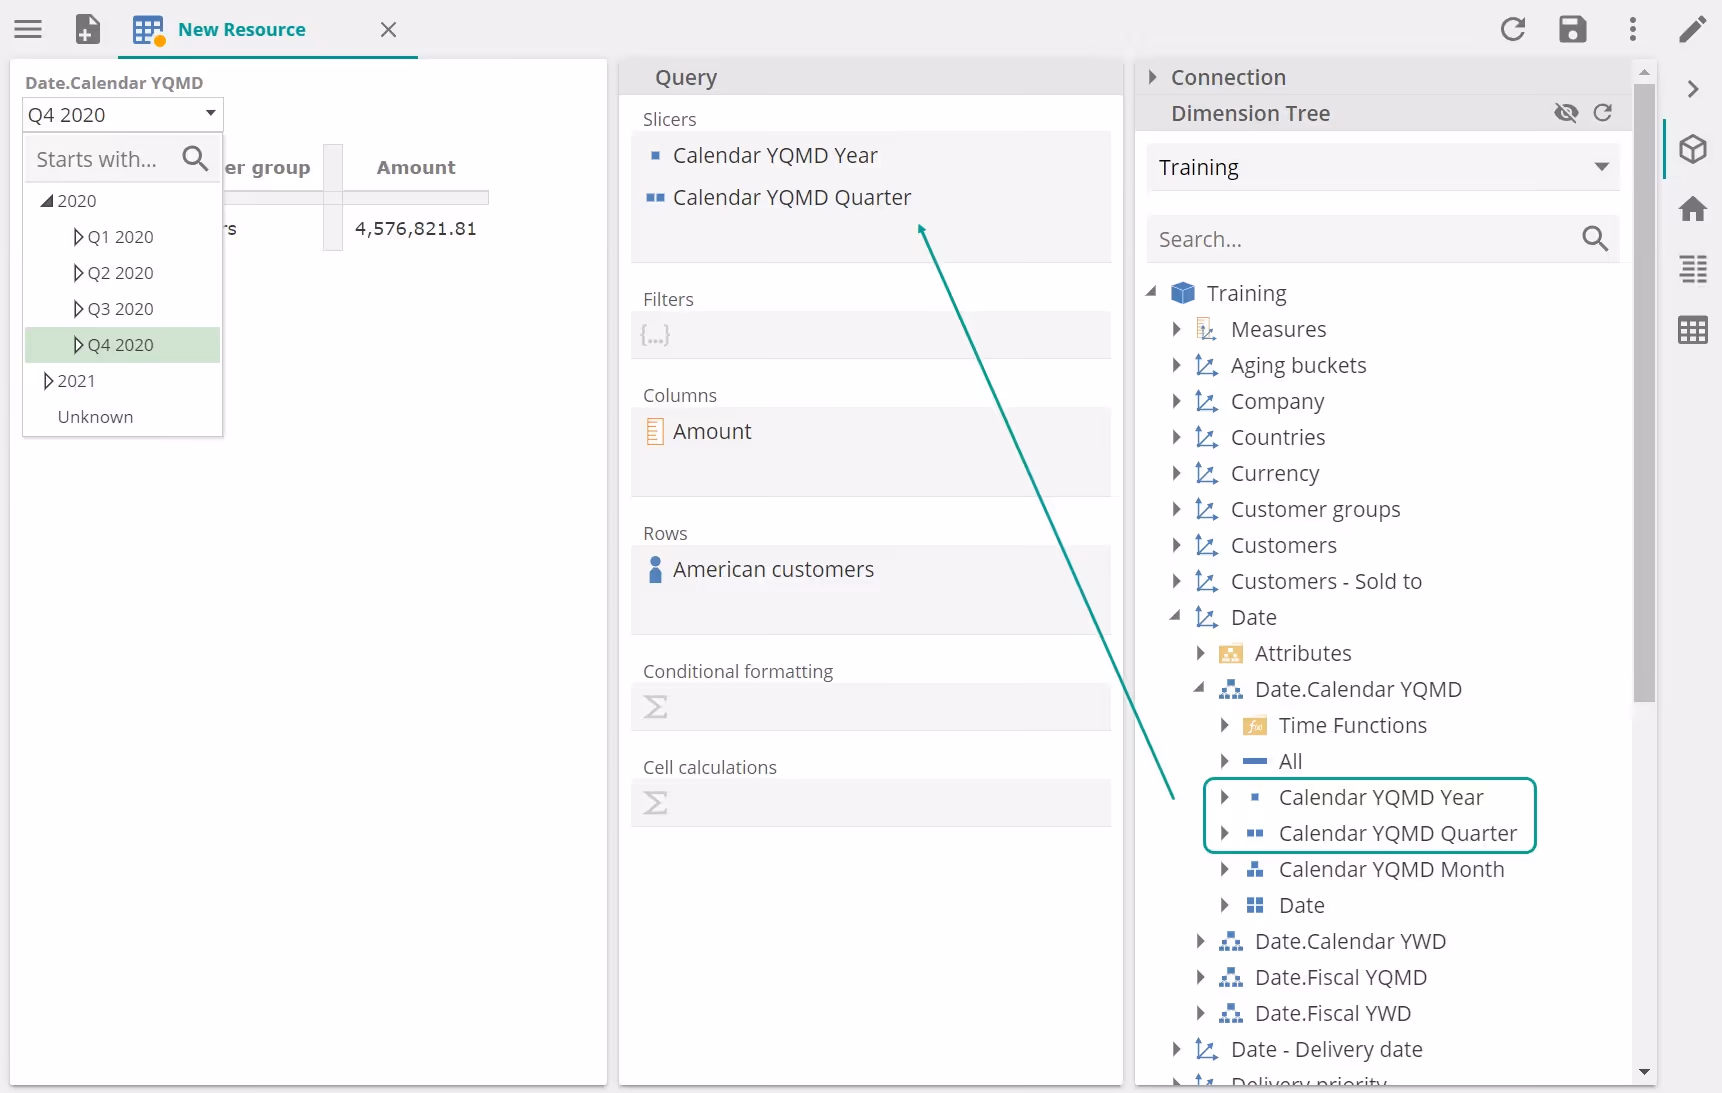Create a new document via file-plus icon

pyautogui.click(x=88, y=29)
